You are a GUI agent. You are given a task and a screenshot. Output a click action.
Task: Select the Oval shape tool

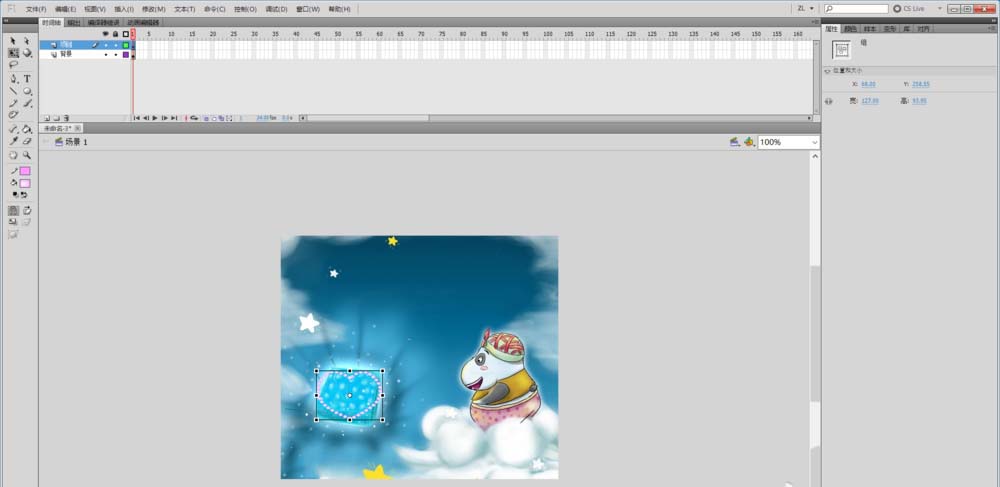27,91
